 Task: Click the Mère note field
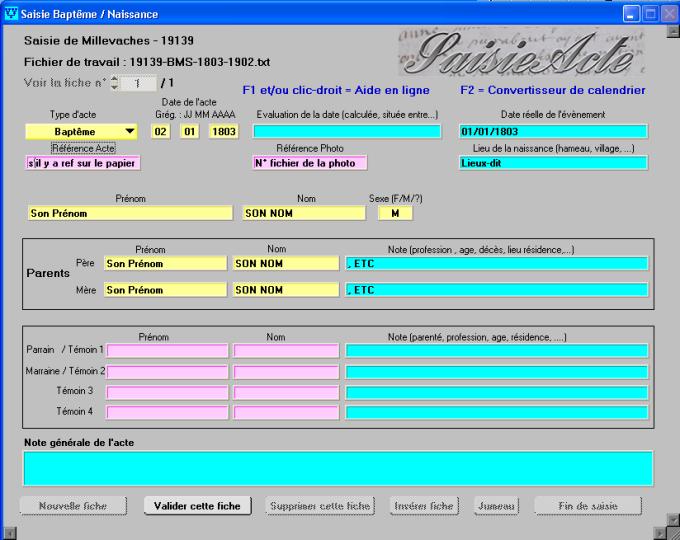(497, 290)
